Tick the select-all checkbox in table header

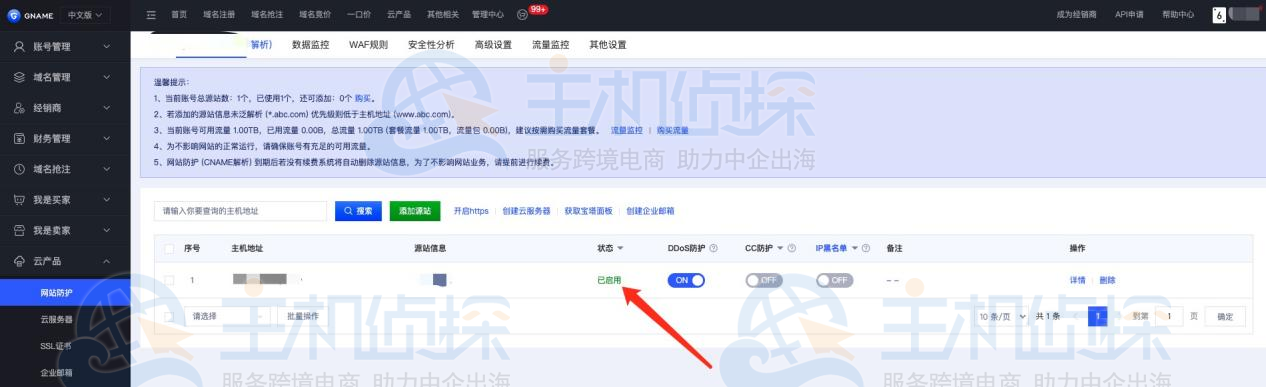pyautogui.click(x=168, y=248)
